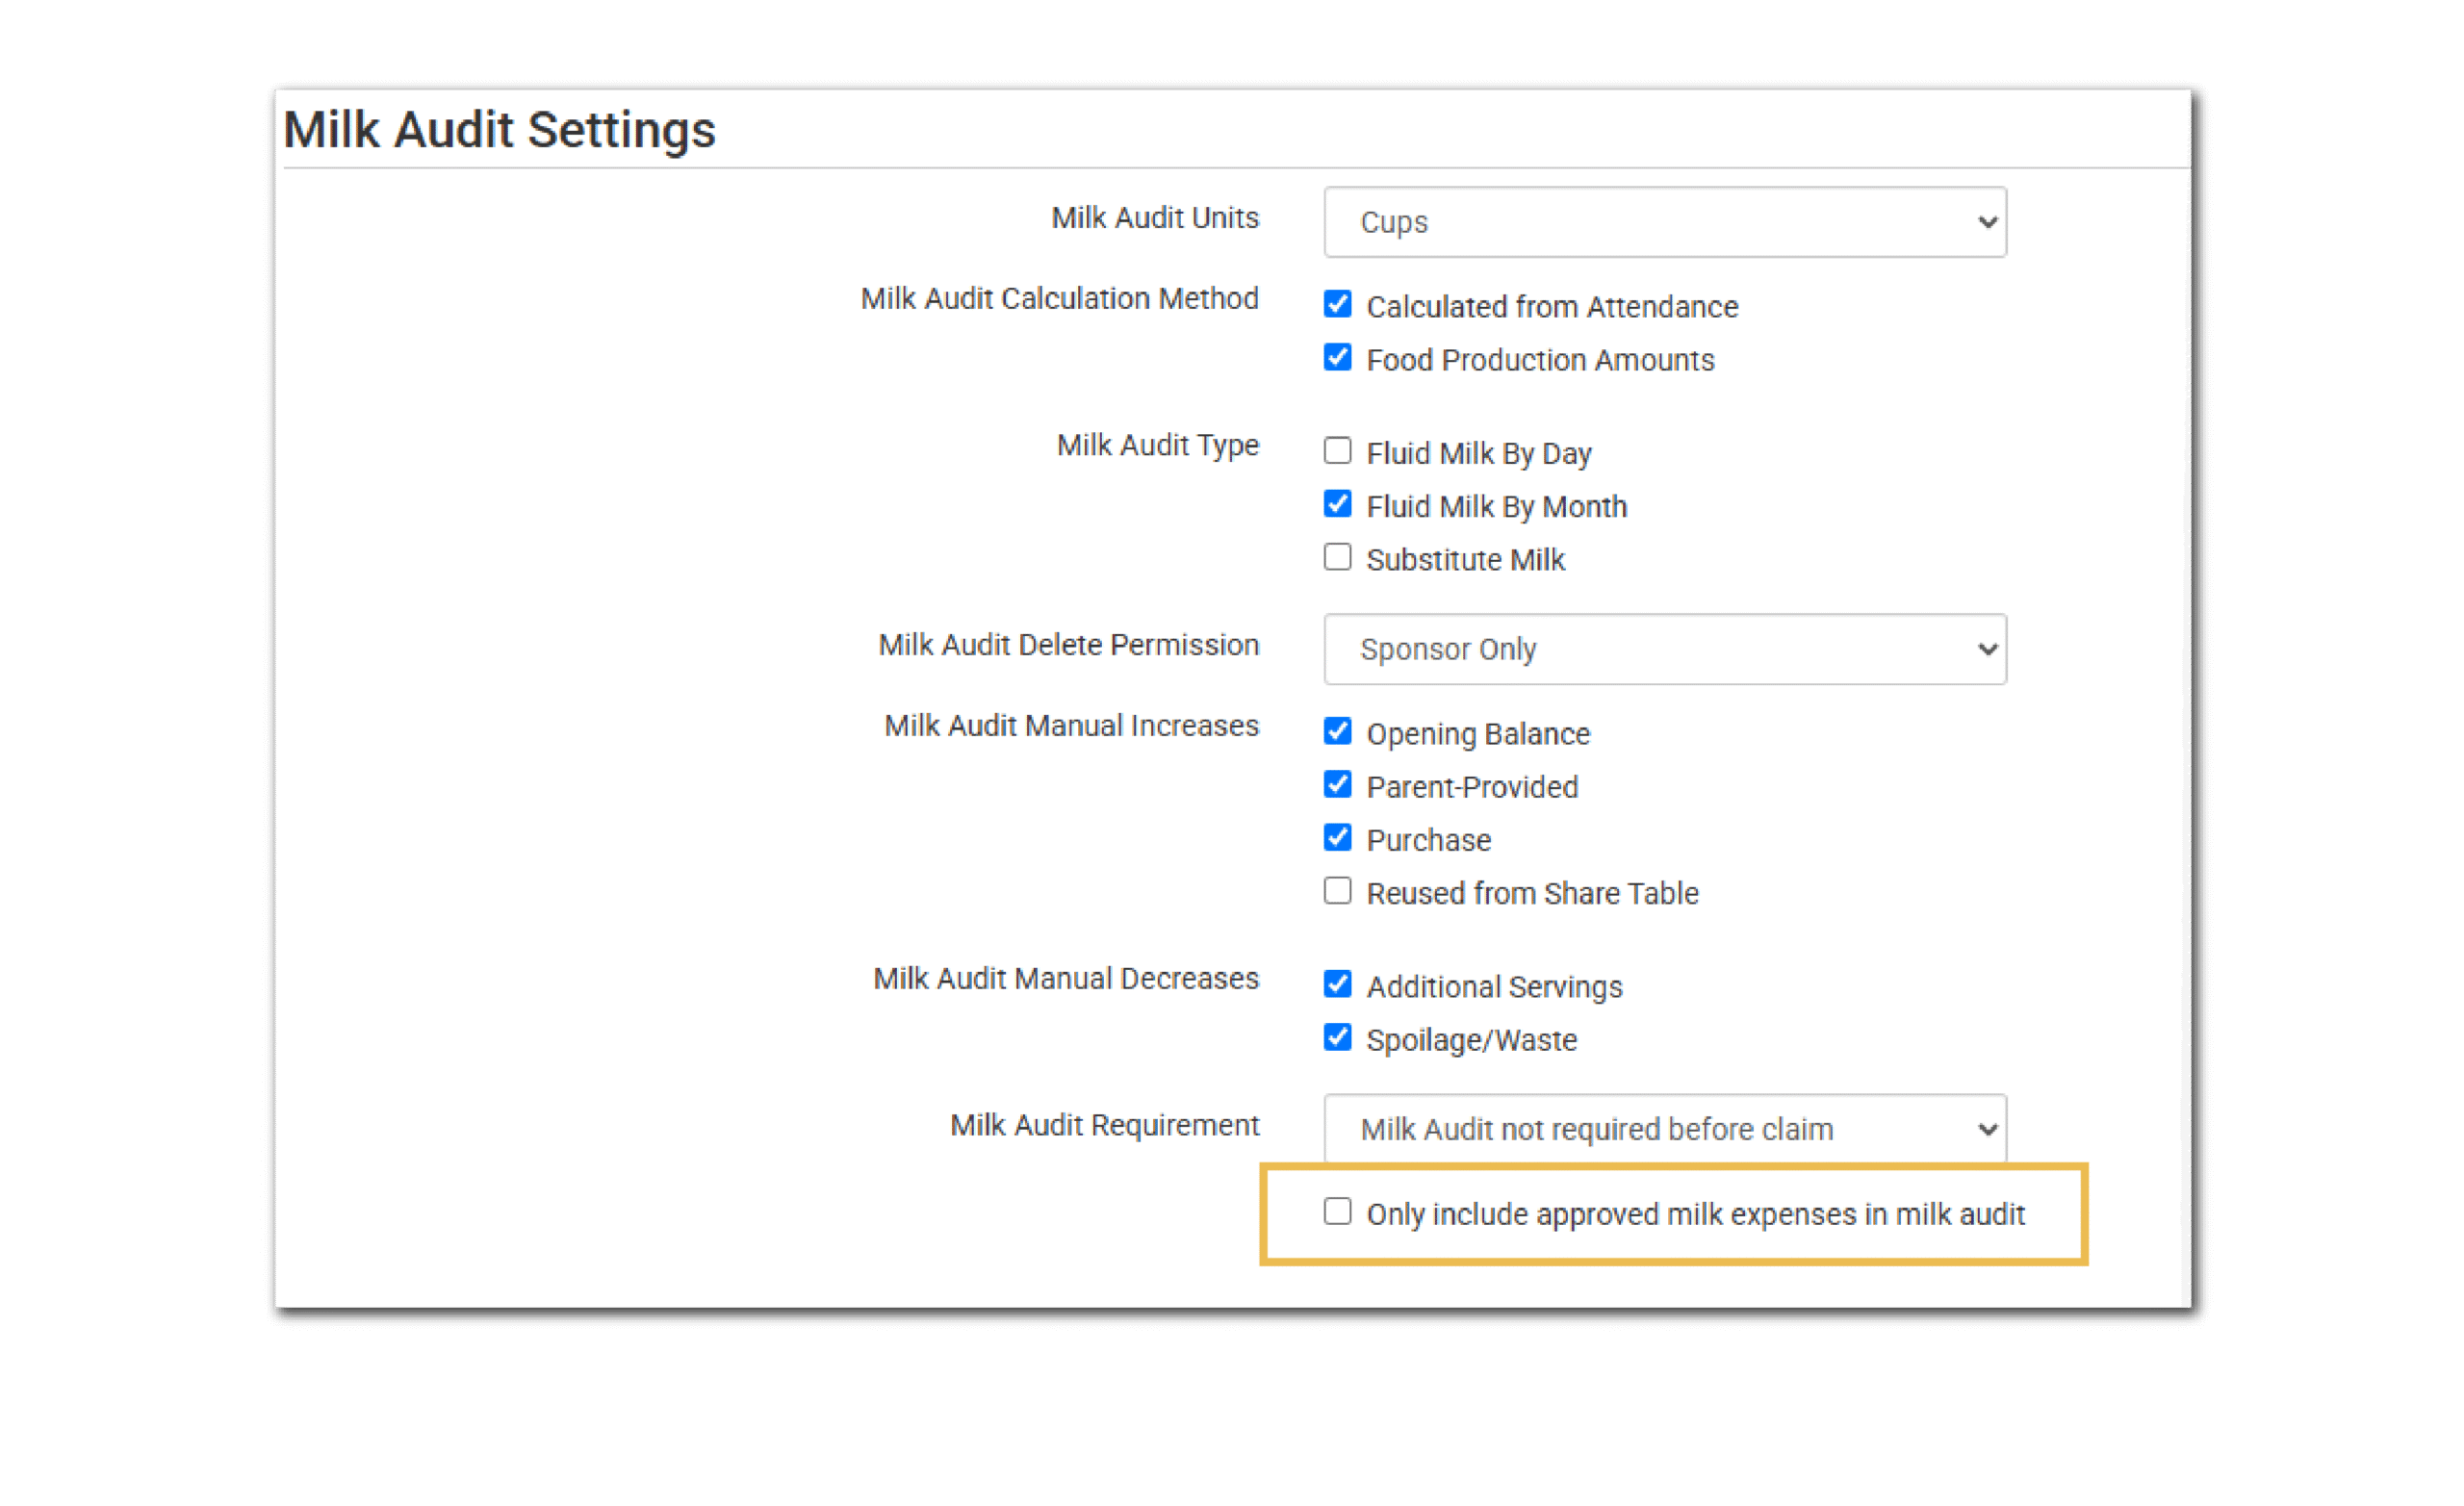Click the Milk Audit Settings heading
2464x1506 pixels.
(x=499, y=130)
